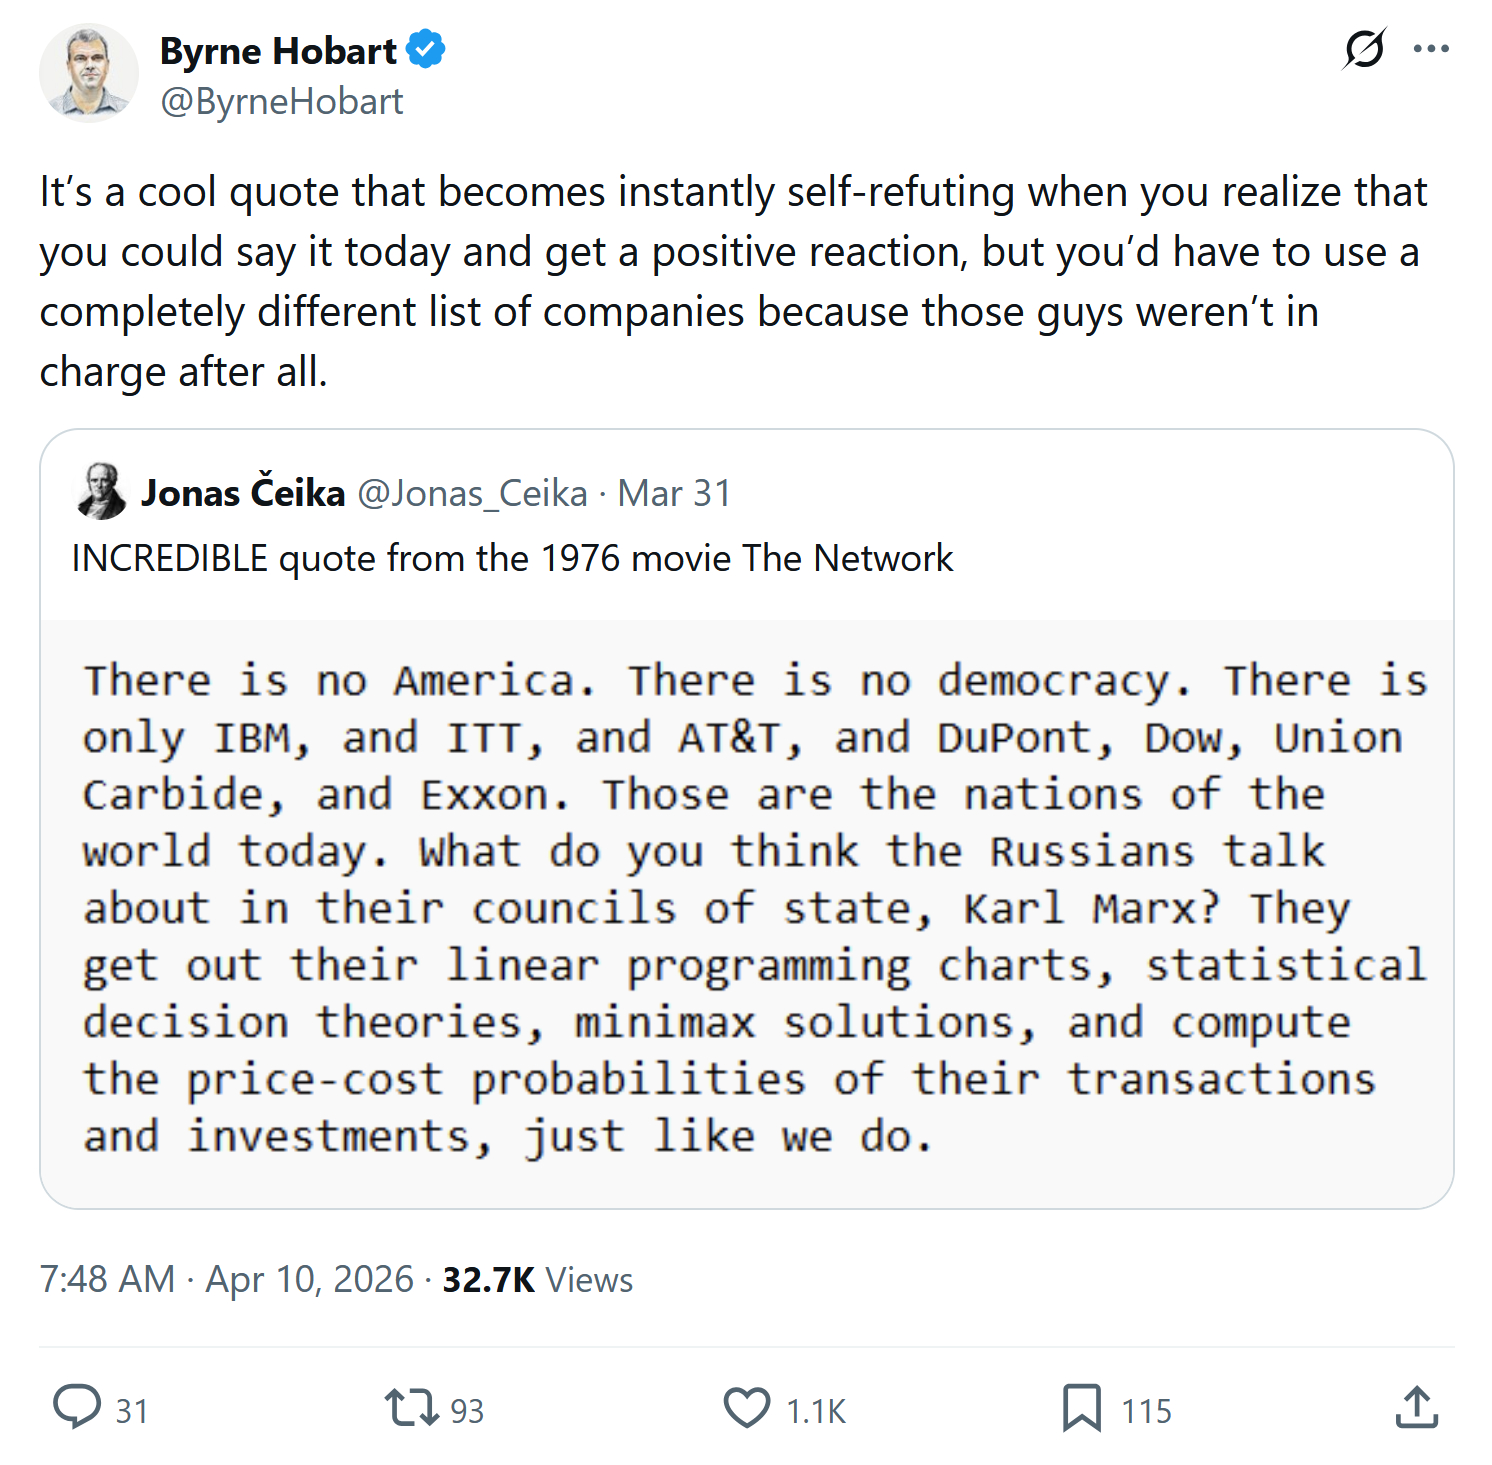This screenshot has width=1492, height=1465.
Task: Click the 7:48 AM Apr 10, 2026 timestamp
Action: point(226,1279)
